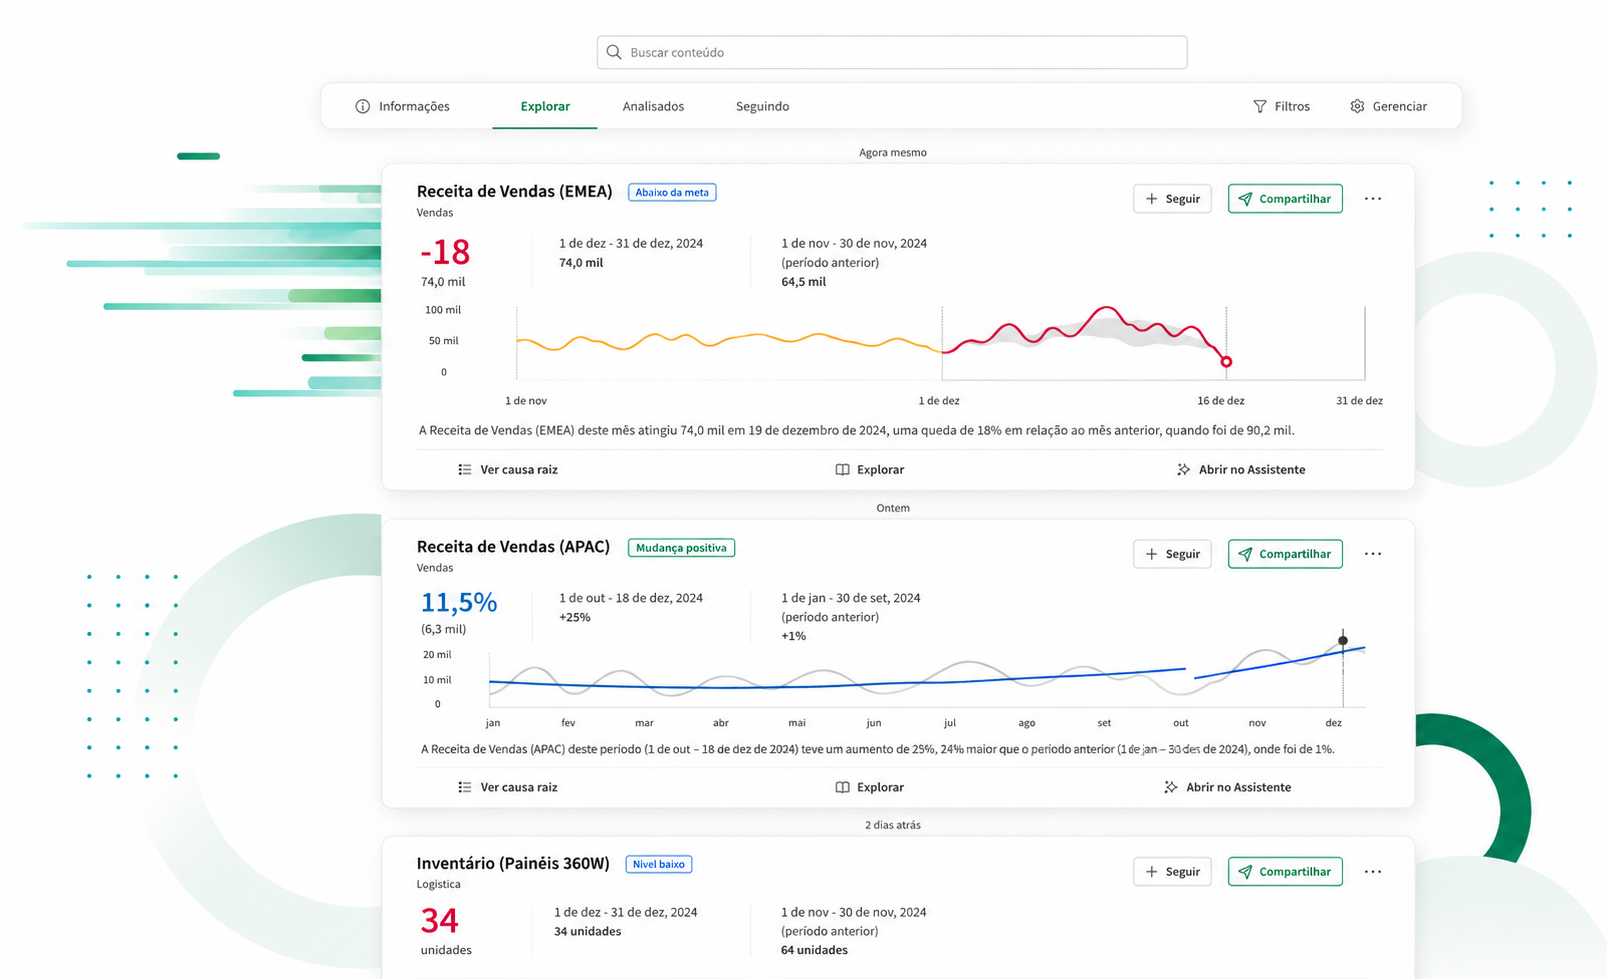Screen dimensions: 1607x979
Task: Focus the Buscar conteúdo search field
Action: click(892, 52)
